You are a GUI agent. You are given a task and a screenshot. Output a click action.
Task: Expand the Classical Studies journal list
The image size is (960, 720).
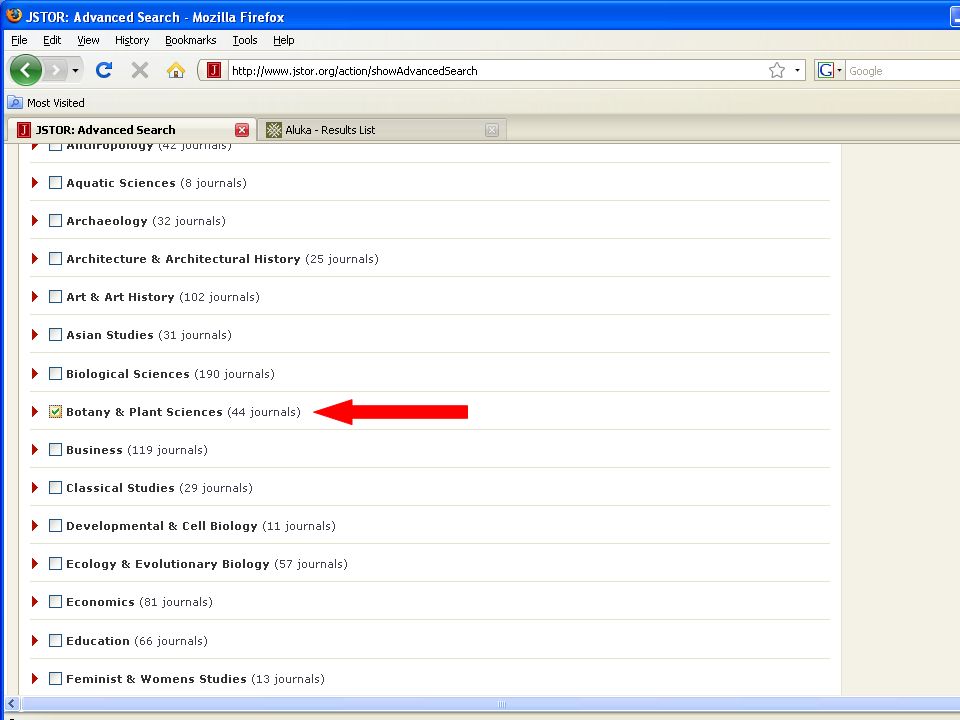pyautogui.click(x=35, y=487)
